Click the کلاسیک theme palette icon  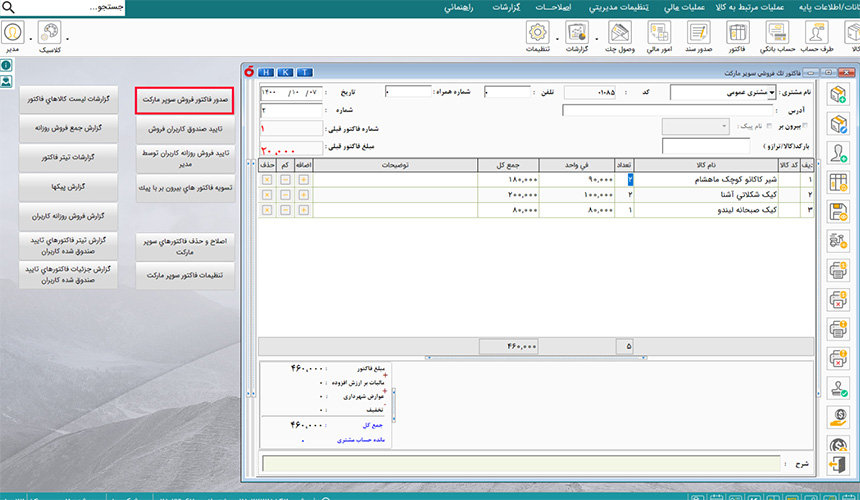[49, 36]
